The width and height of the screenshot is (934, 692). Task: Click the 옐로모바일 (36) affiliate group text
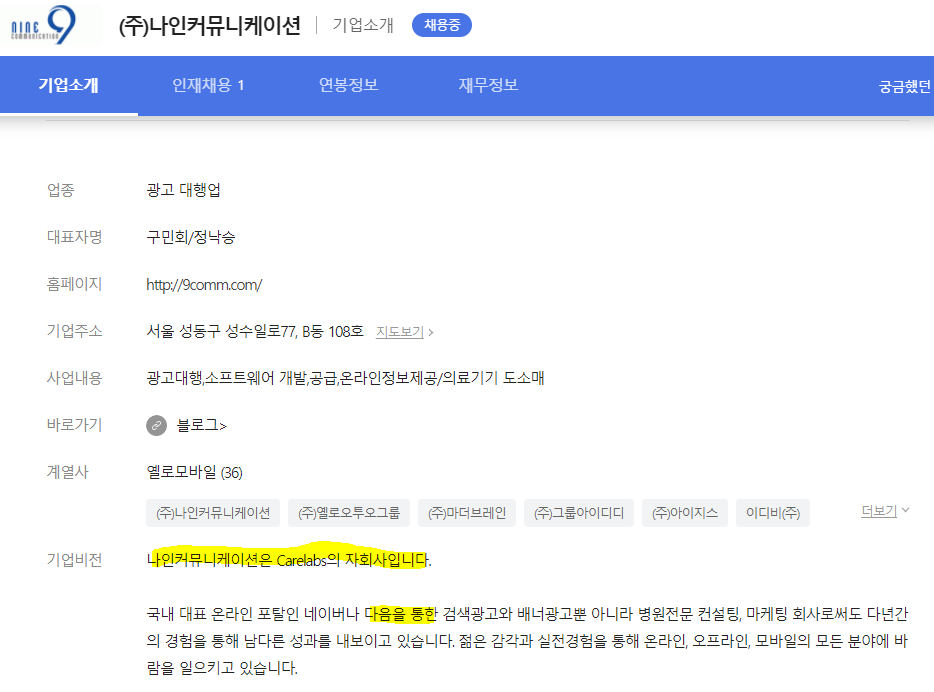click(x=194, y=472)
